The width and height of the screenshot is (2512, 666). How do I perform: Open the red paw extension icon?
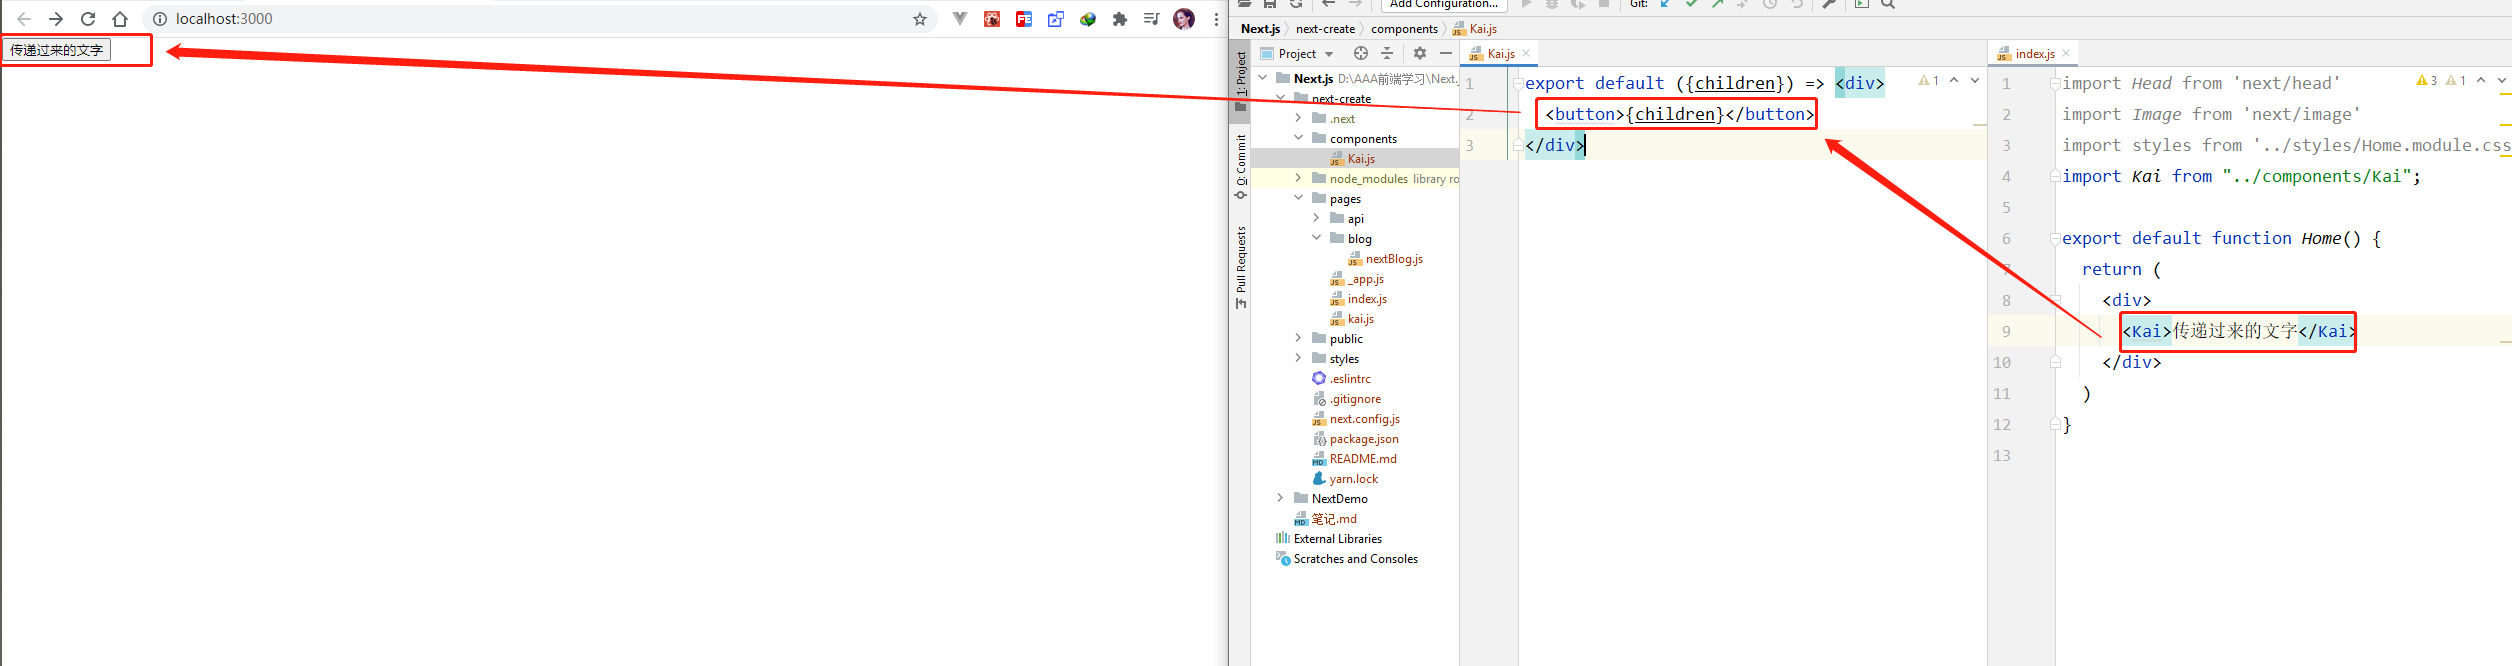click(x=992, y=19)
